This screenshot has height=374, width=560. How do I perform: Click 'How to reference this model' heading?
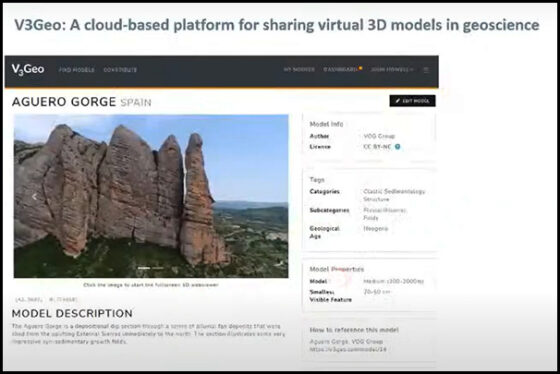click(x=354, y=330)
